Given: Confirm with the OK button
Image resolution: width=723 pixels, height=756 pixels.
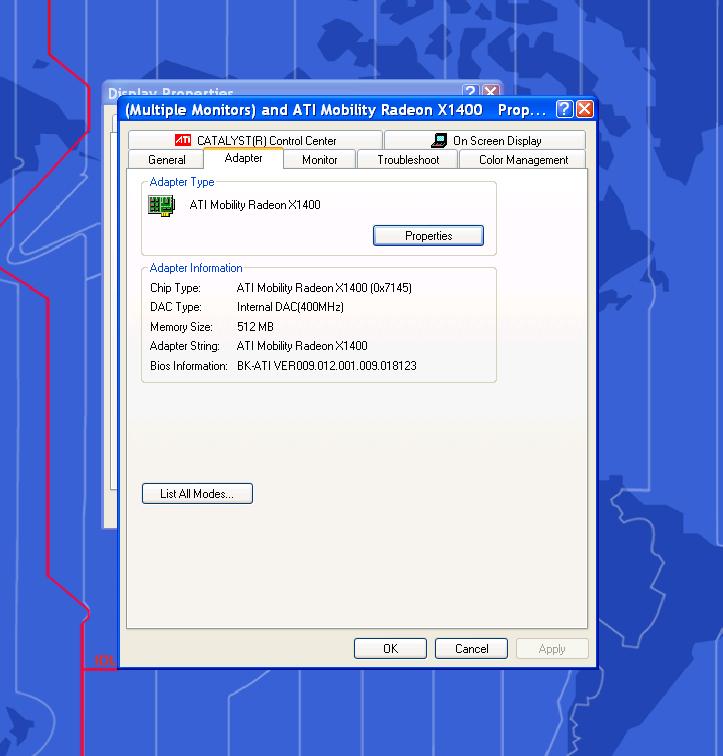Looking at the screenshot, I should pyautogui.click(x=390, y=649).
